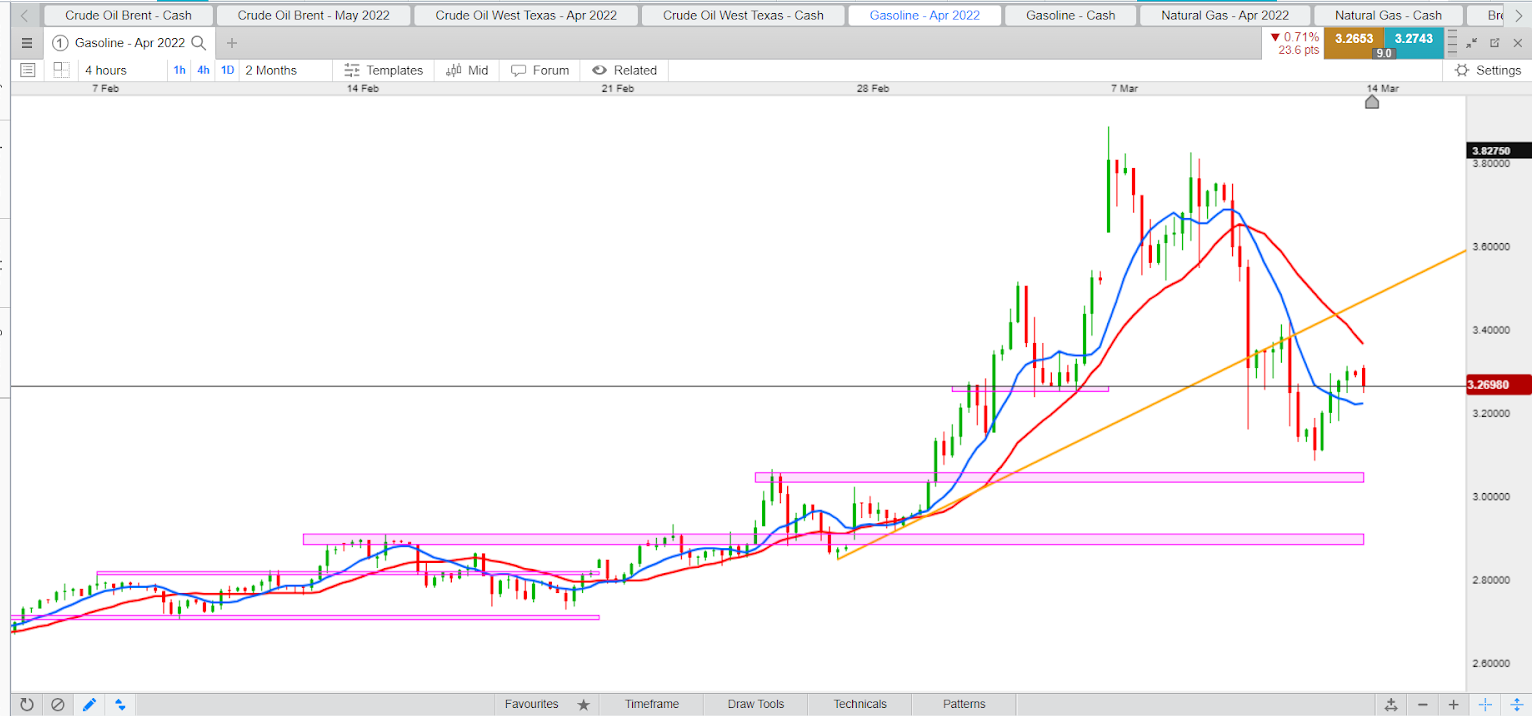
Task: Open the chart layout grid icon
Action: coord(61,70)
